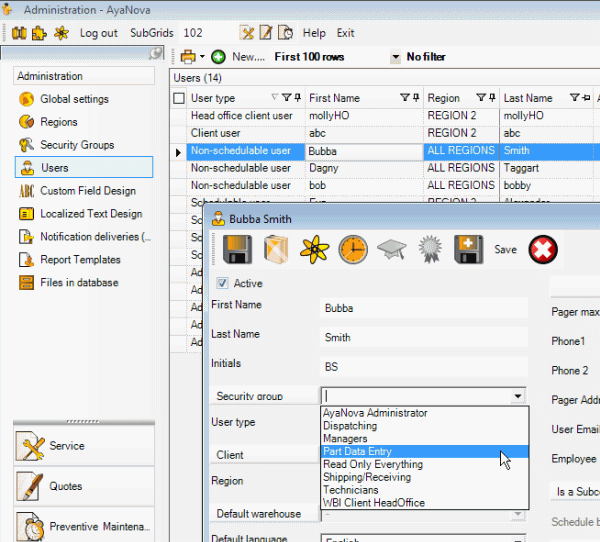The width and height of the screenshot is (600, 542).
Task: Click the notepad with pencil icon
Action: pos(266,33)
